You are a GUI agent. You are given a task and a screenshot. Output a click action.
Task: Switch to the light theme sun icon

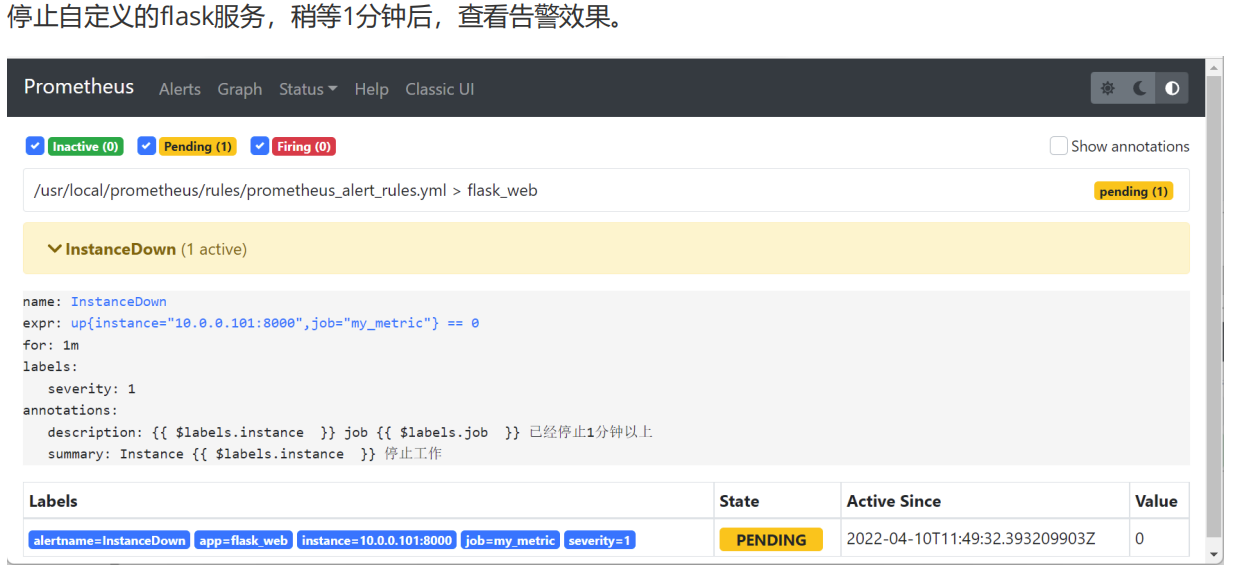click(x=1108, y=88)
